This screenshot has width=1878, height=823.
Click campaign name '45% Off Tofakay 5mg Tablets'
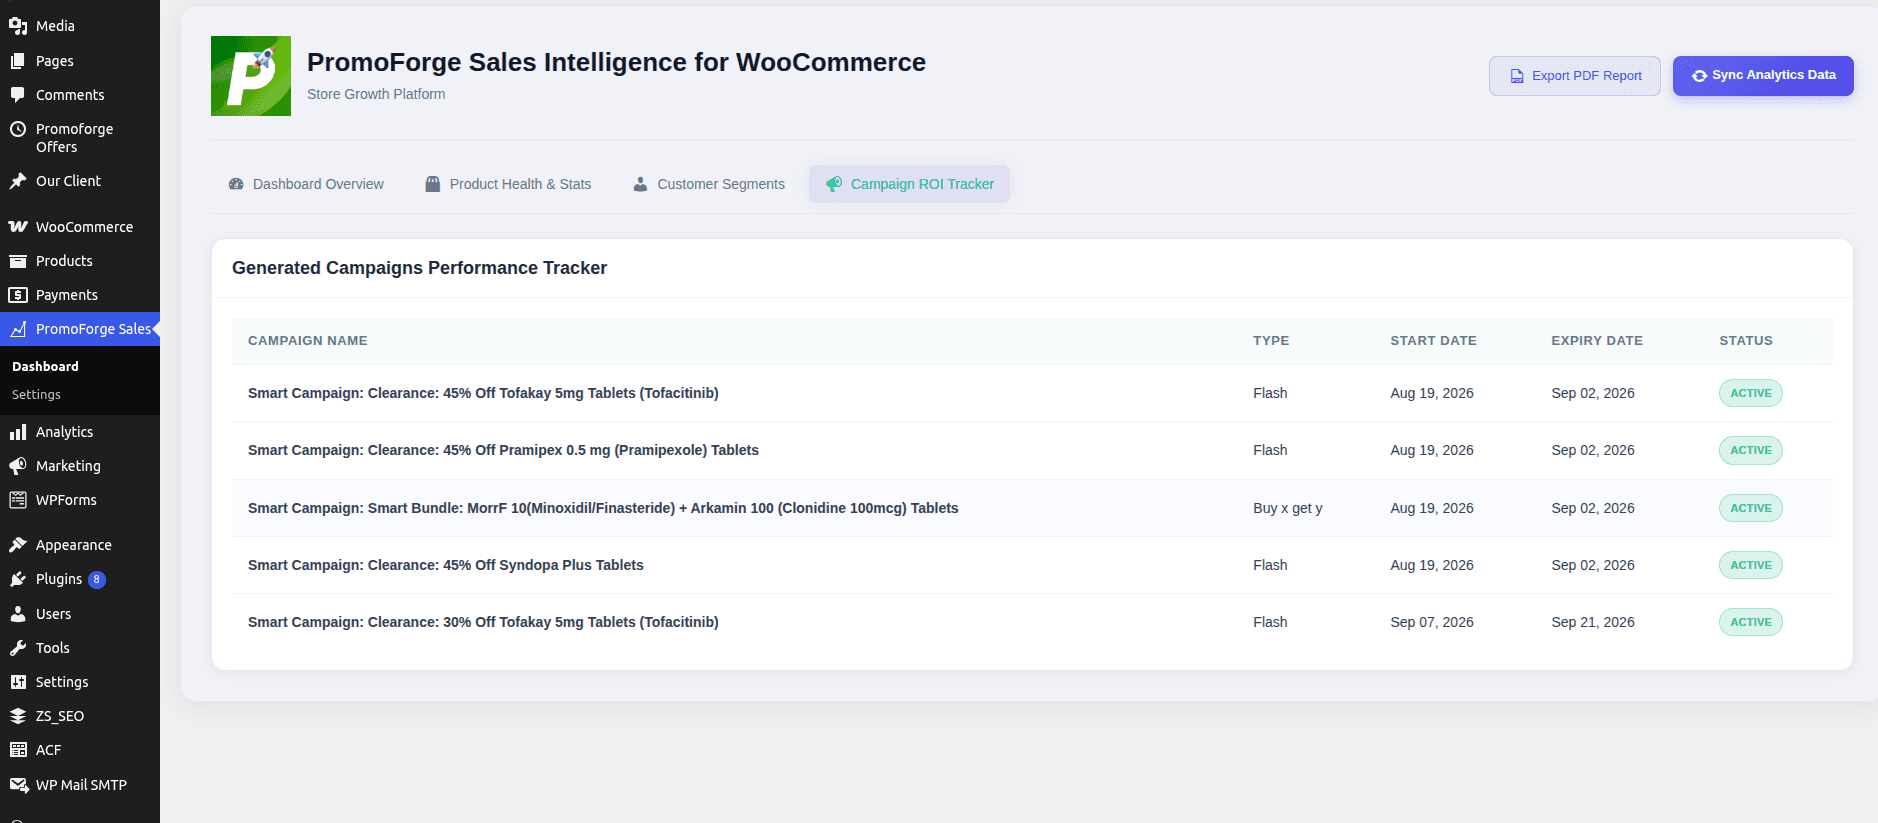click(483, 393)
